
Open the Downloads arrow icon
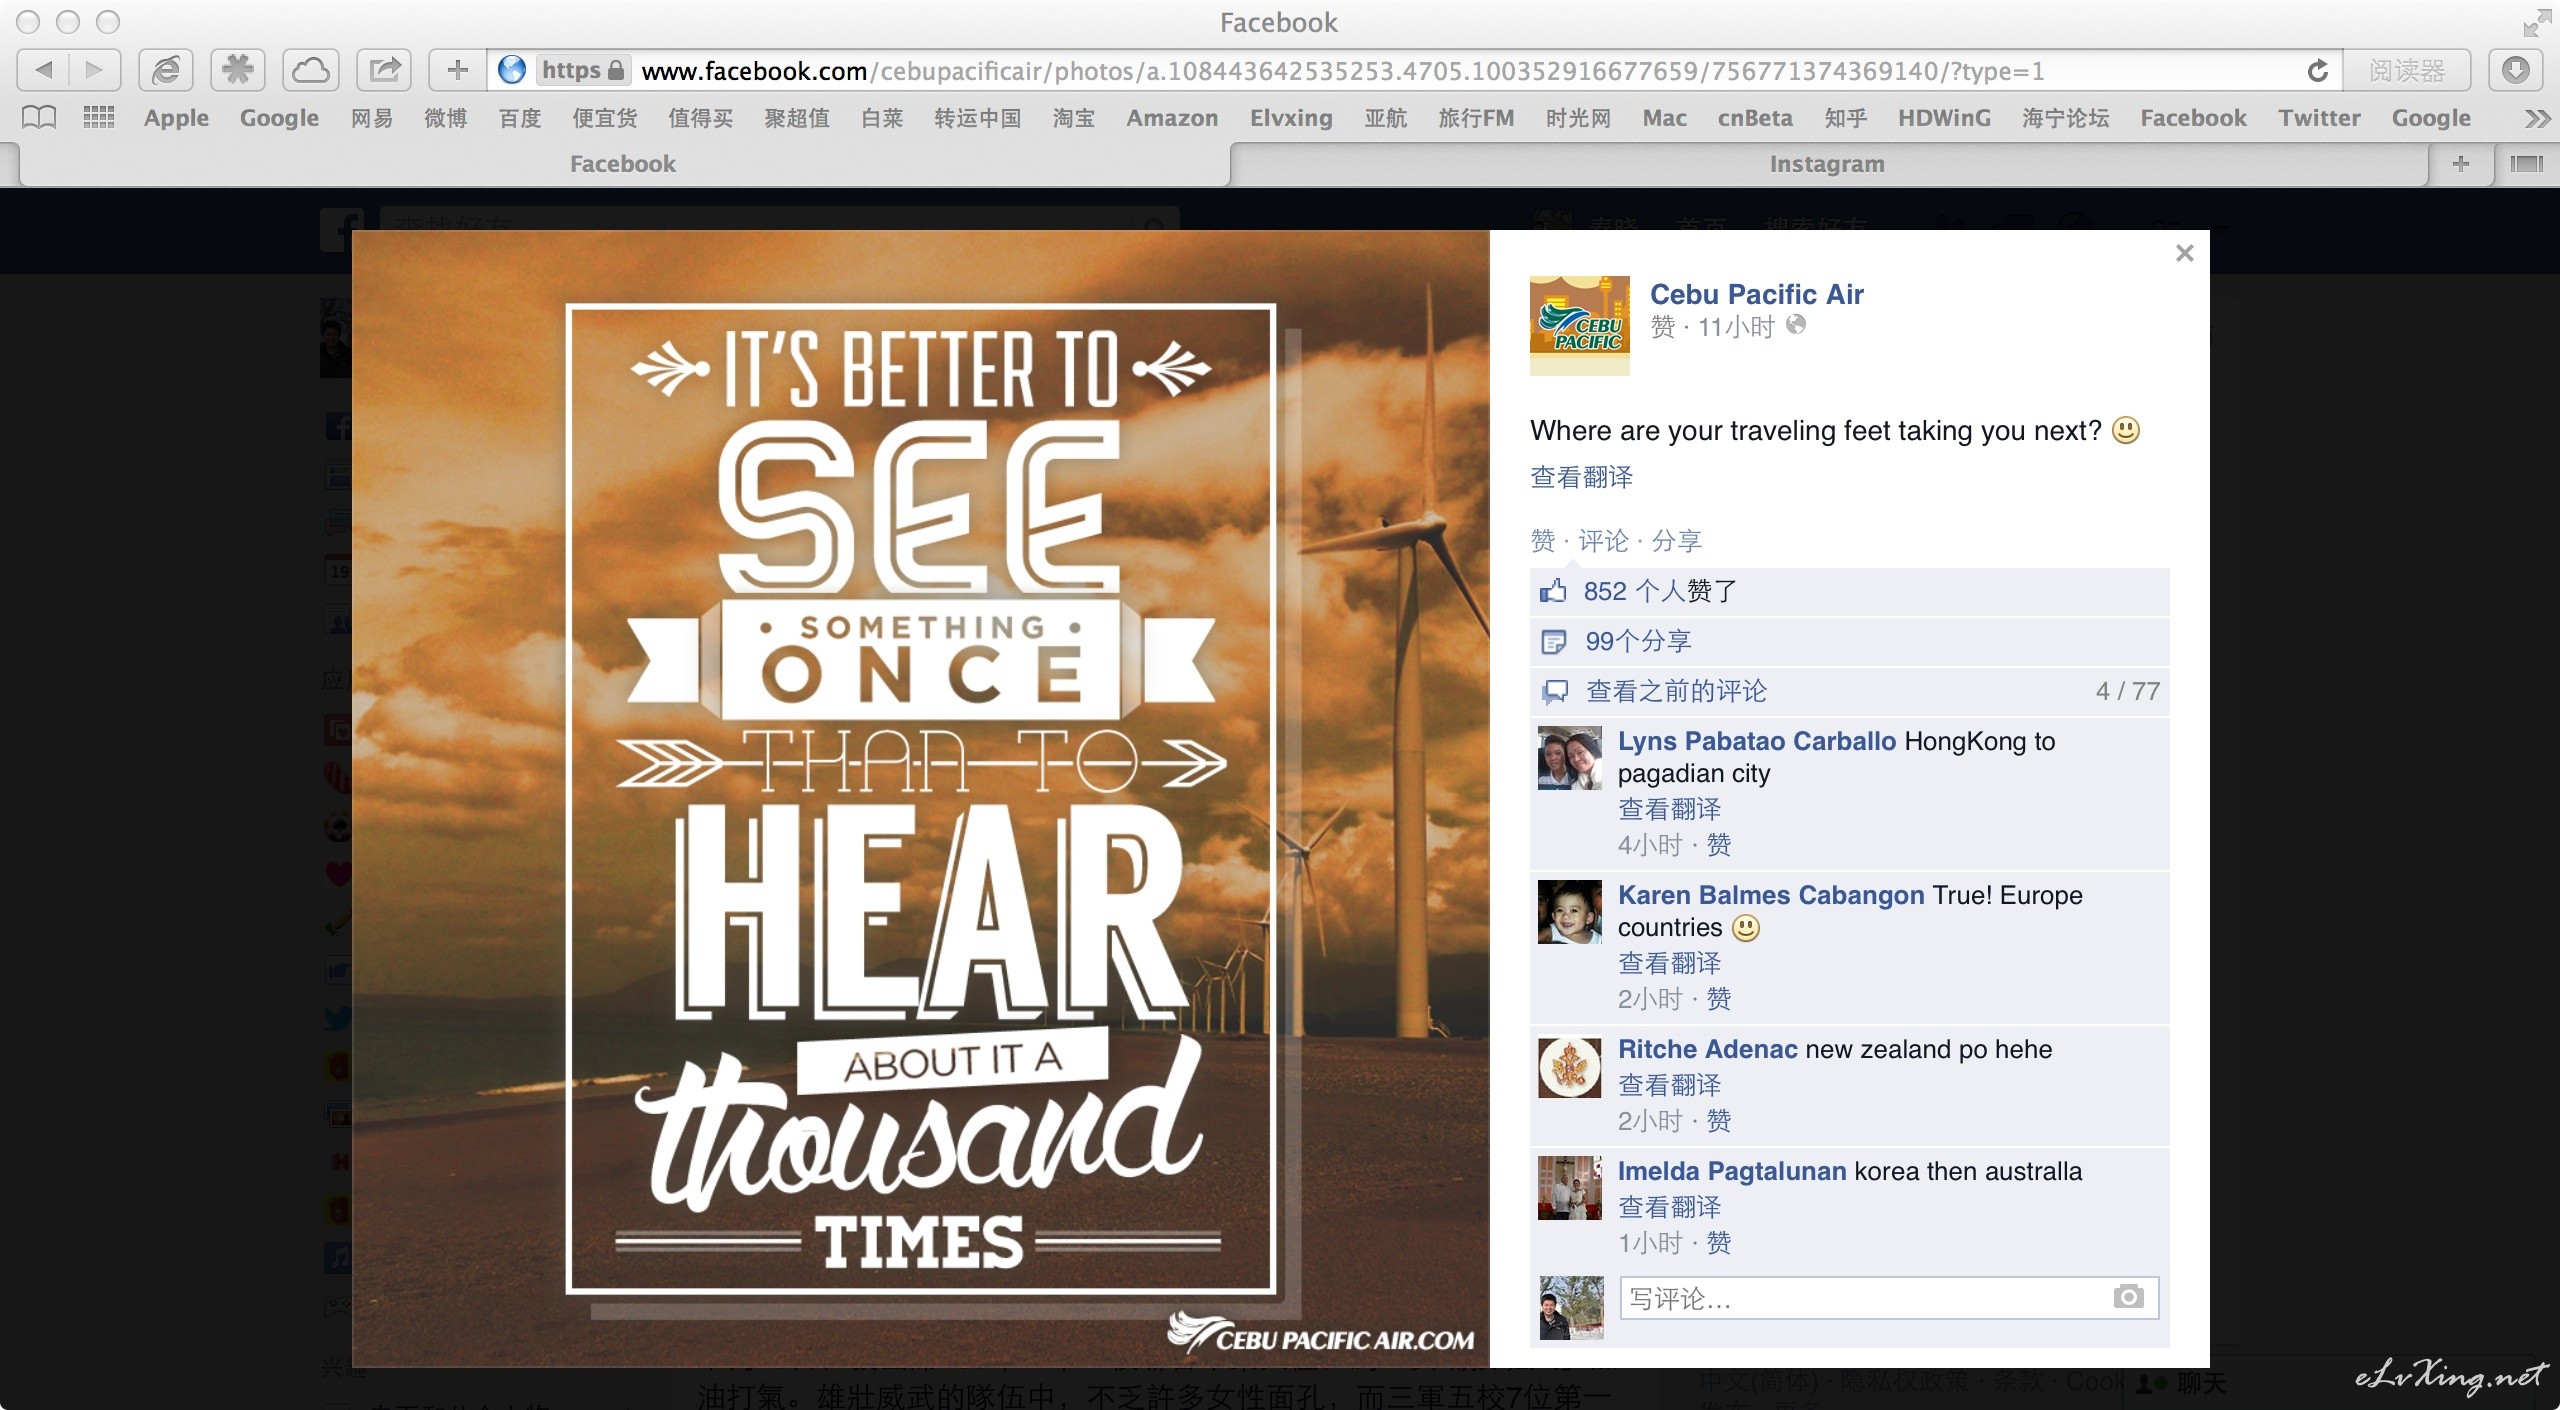coord(2516,70)
